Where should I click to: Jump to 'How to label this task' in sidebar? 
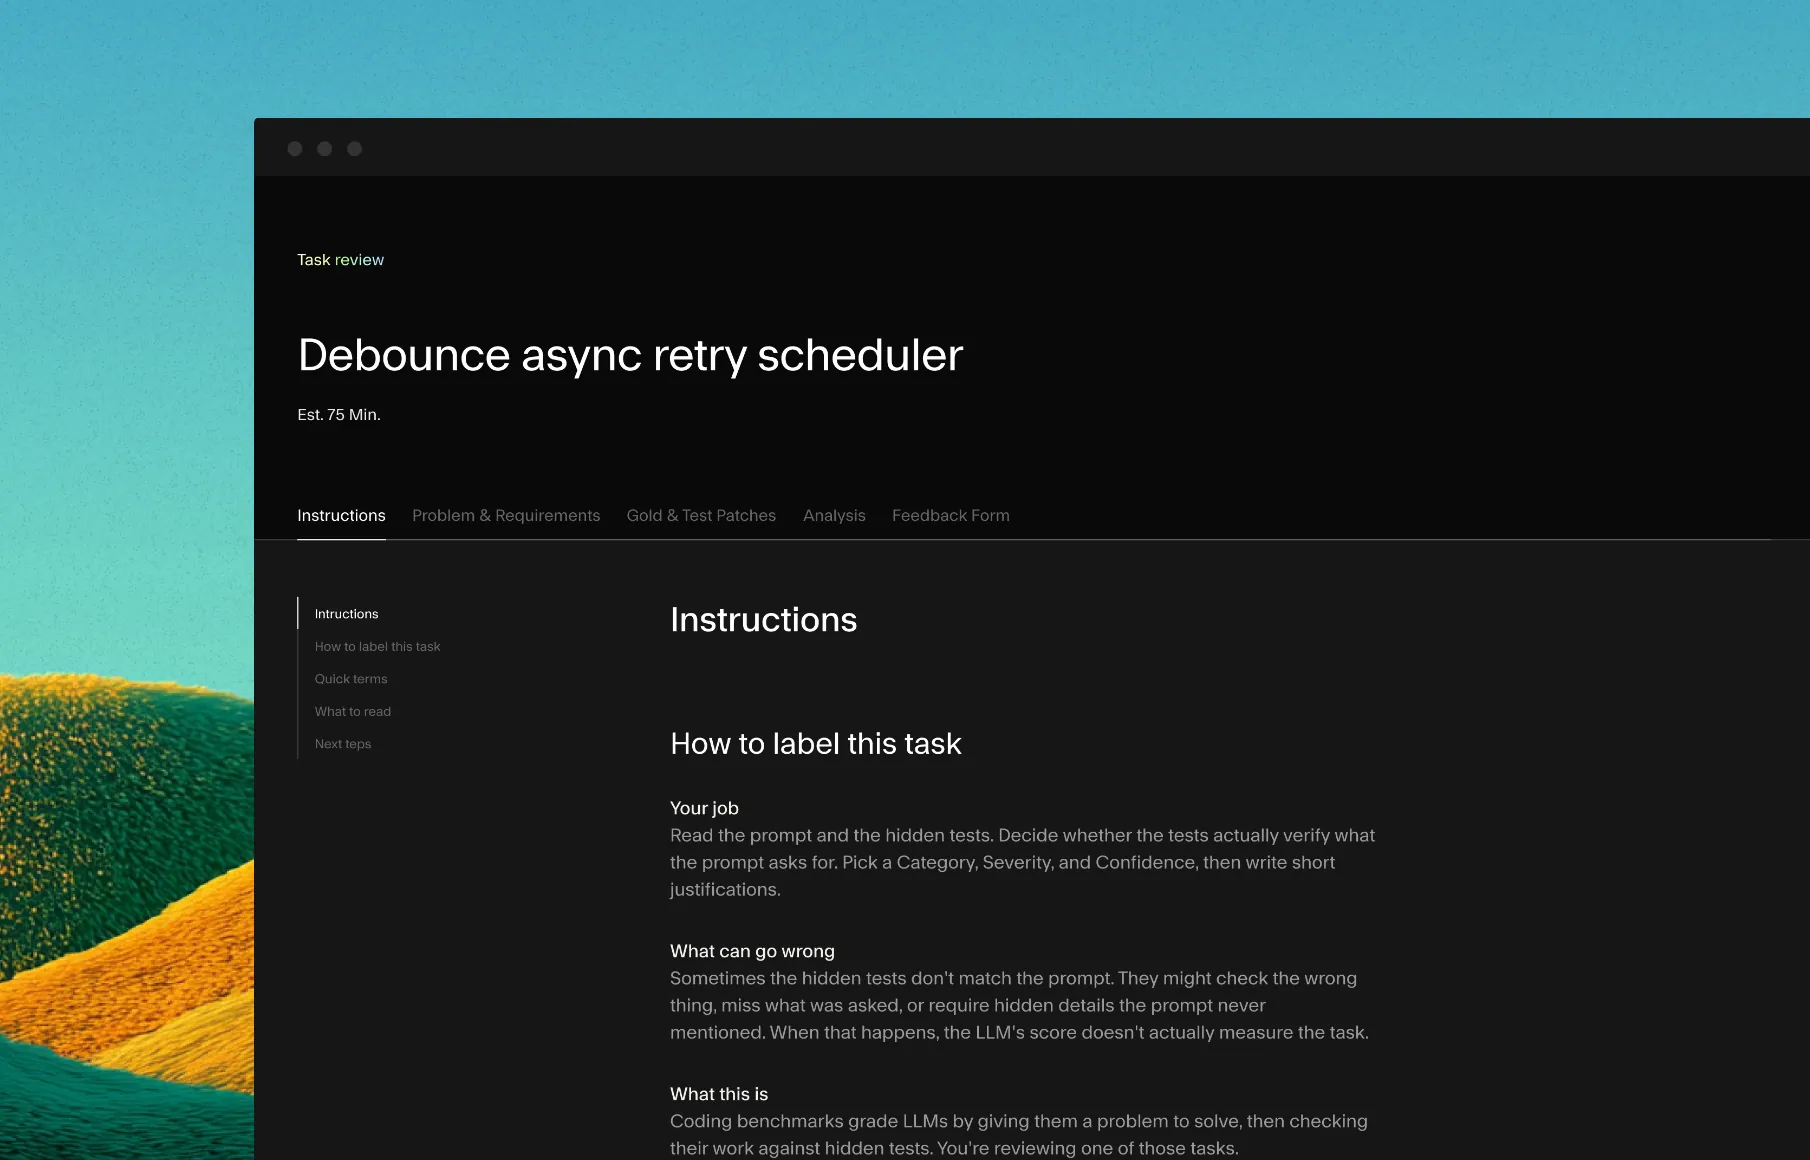coord(377,647)
